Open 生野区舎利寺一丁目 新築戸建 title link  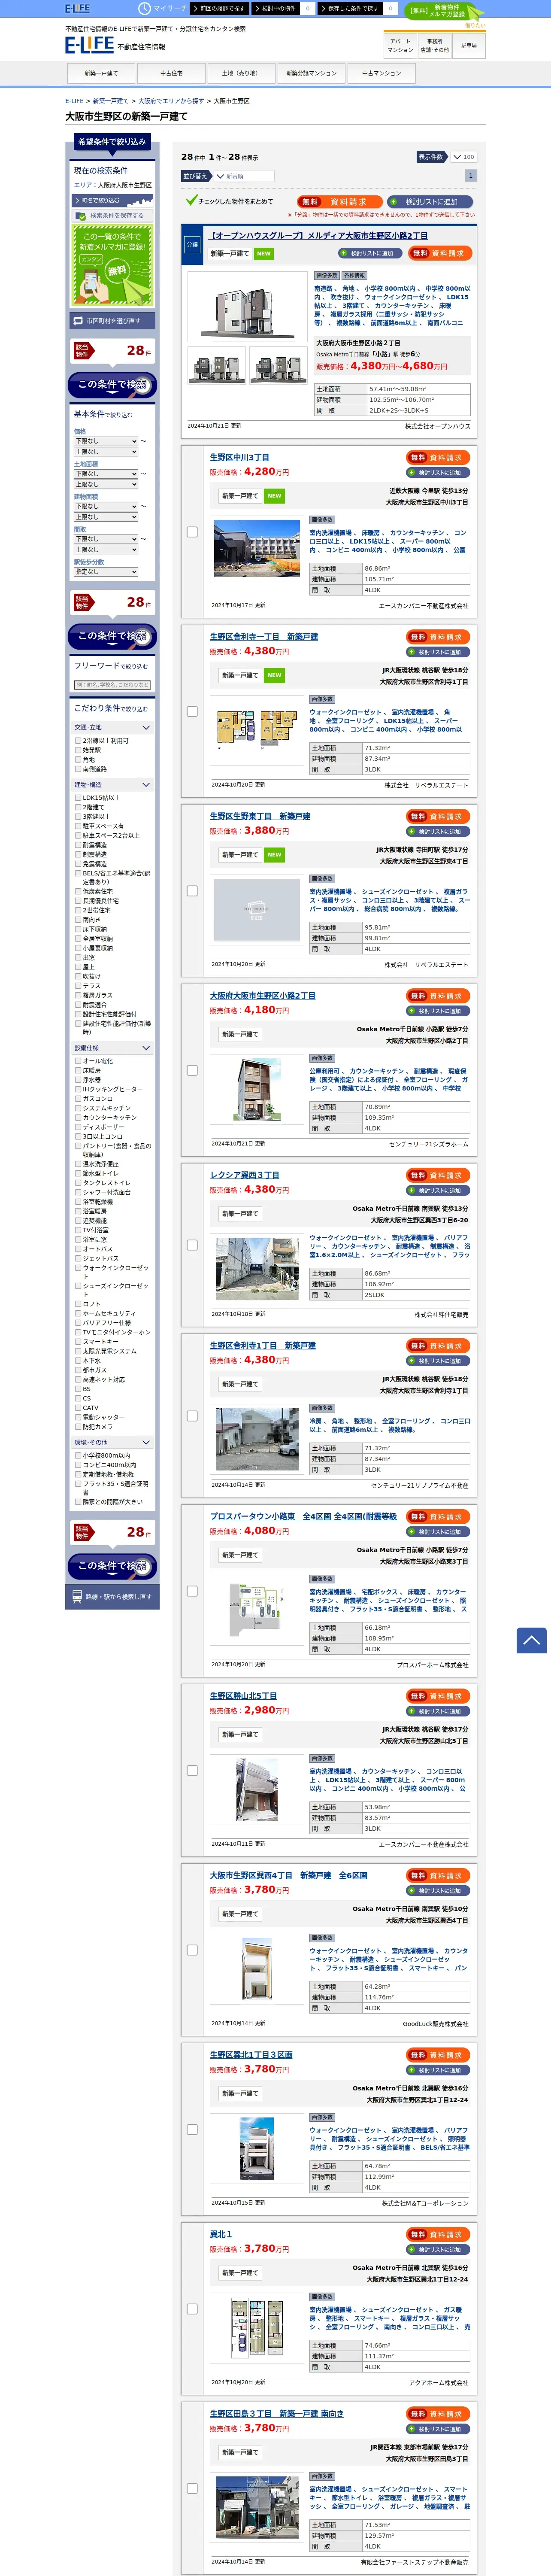(264, 637)
